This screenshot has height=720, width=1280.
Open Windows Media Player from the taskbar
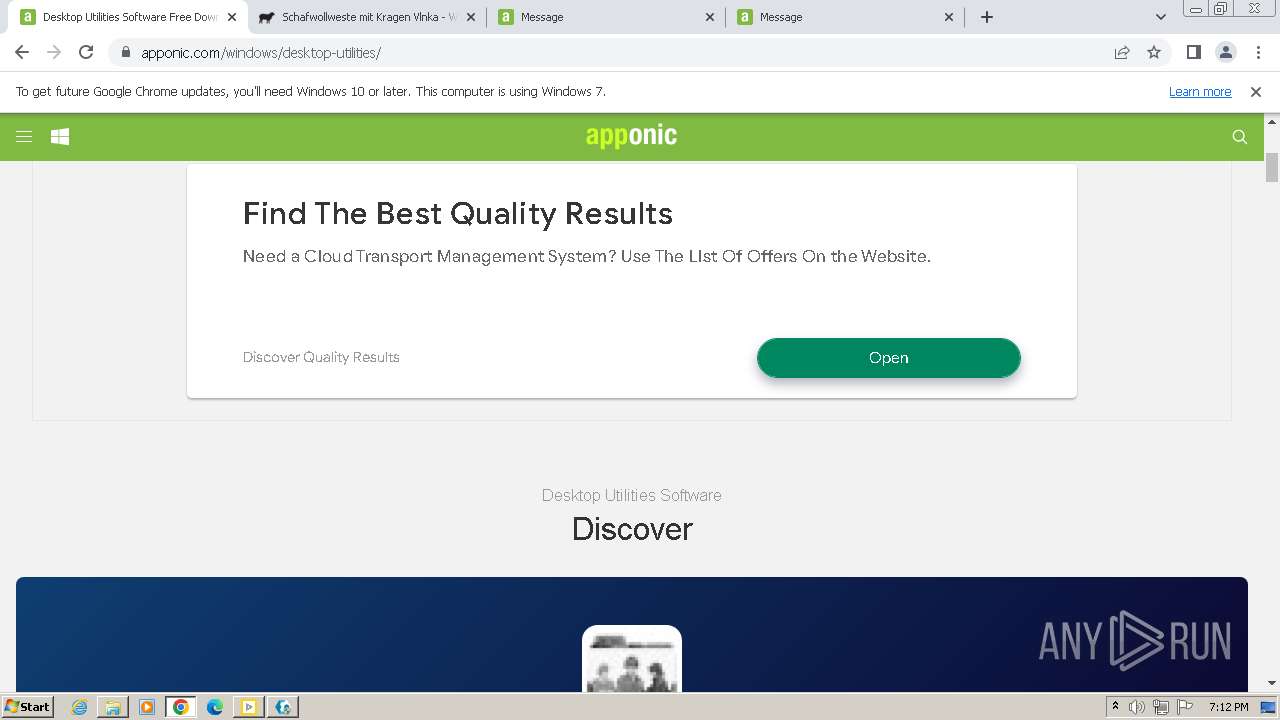coord(147,707)
